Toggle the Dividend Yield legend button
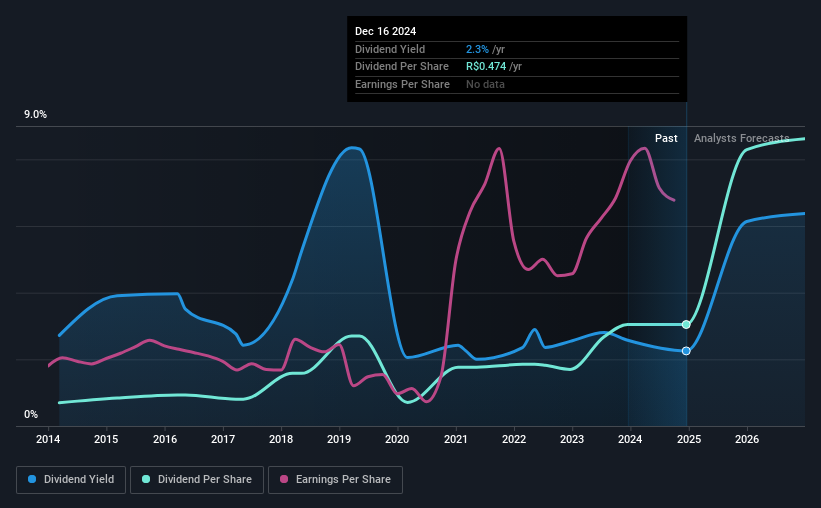Screen dimensions: 821x508 (71, 480)
